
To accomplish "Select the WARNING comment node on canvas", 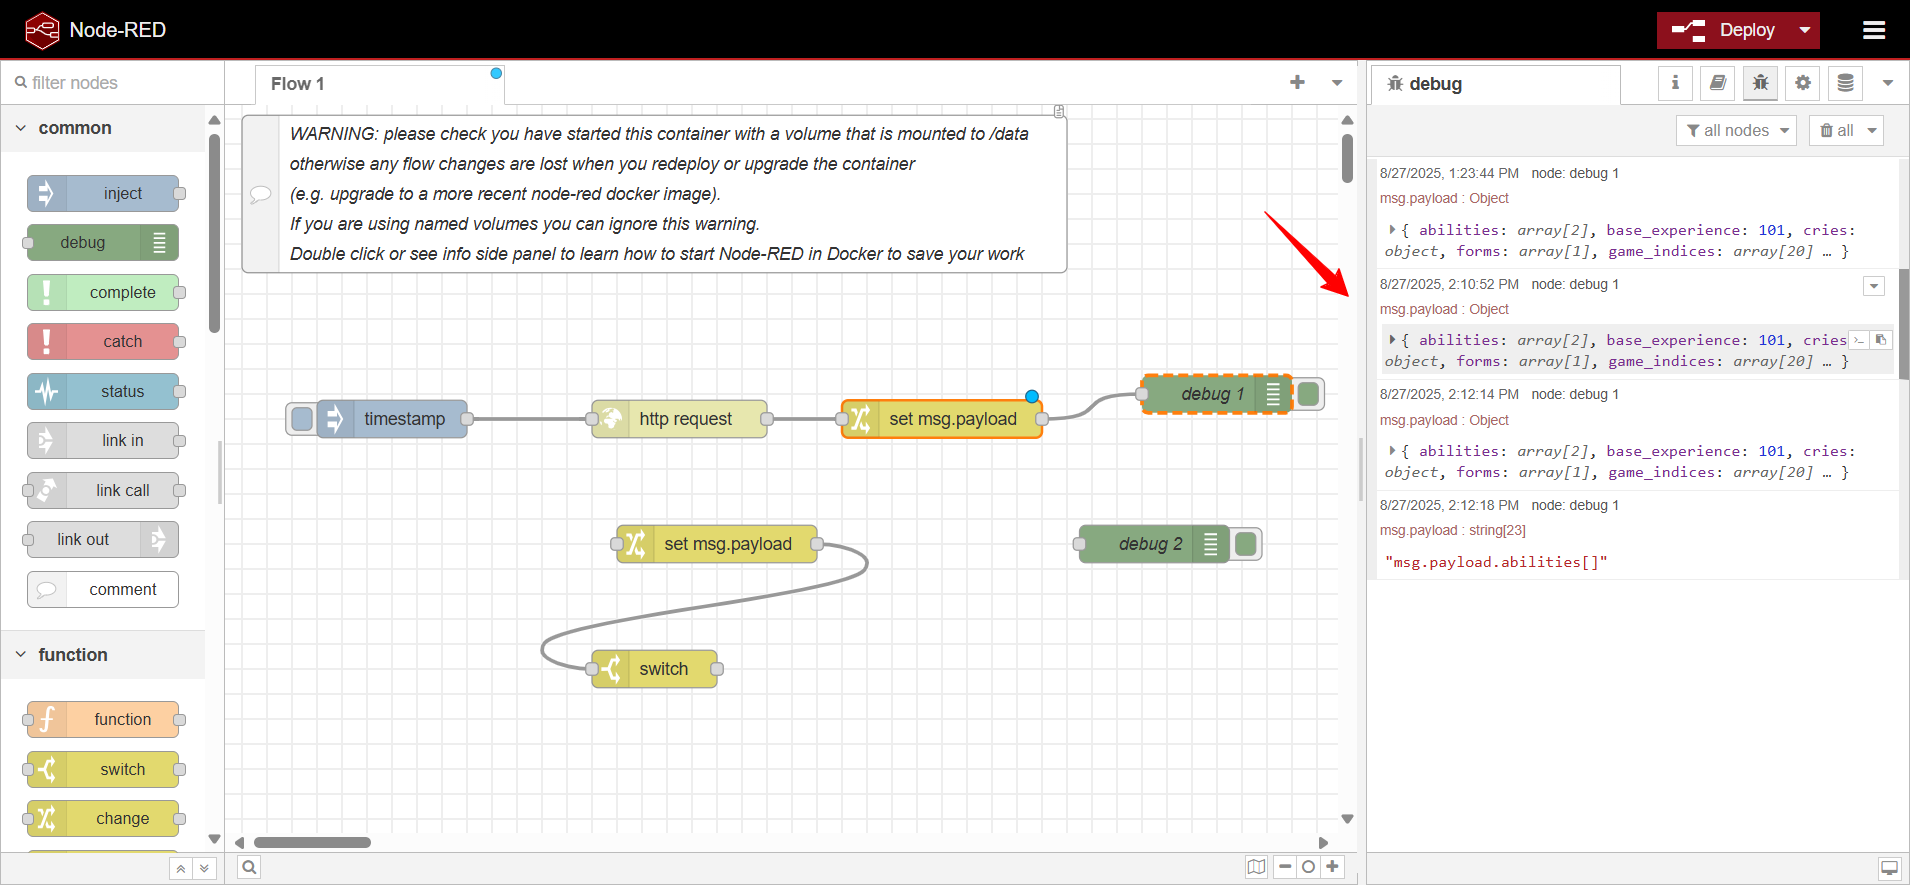I will [654, 194].
